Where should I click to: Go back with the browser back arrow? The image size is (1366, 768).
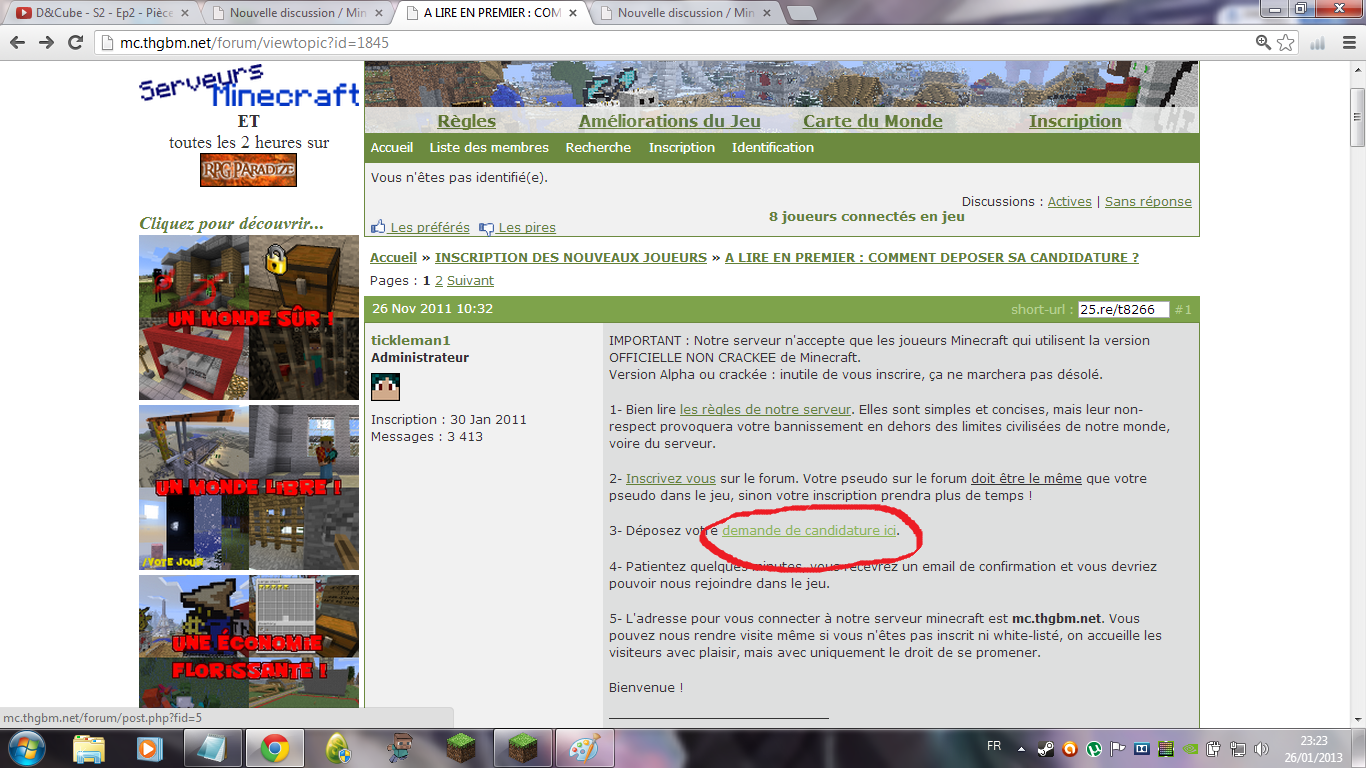[x=19, y=43]
